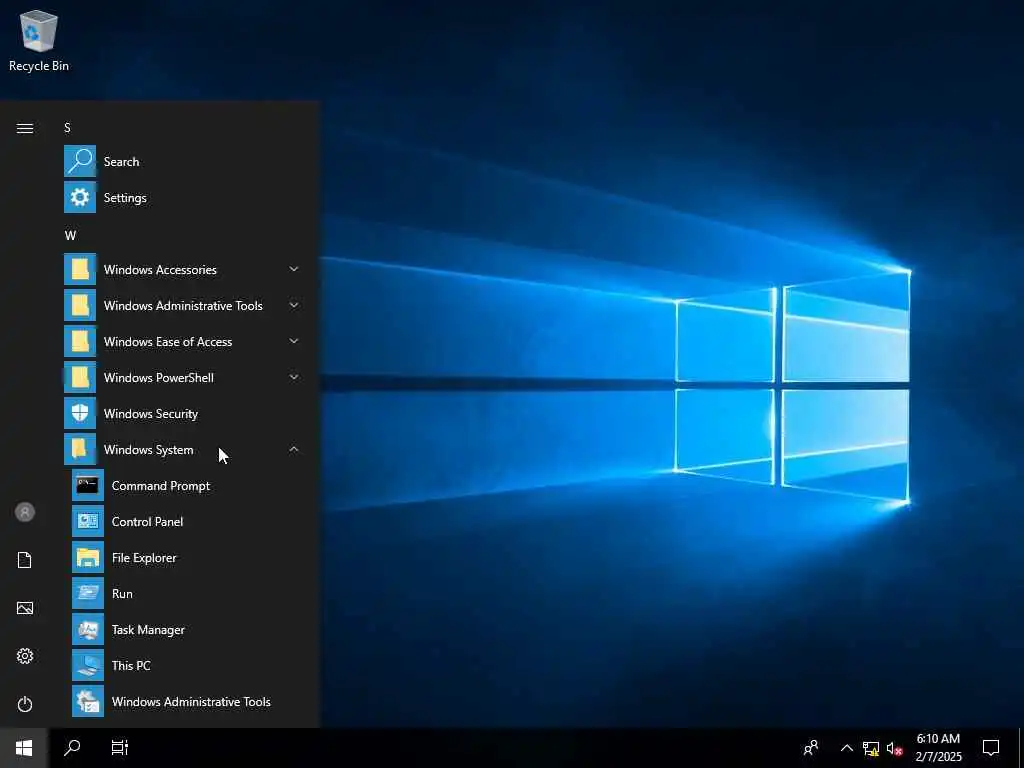Click the Windows System folder icon

pos(80,449)
